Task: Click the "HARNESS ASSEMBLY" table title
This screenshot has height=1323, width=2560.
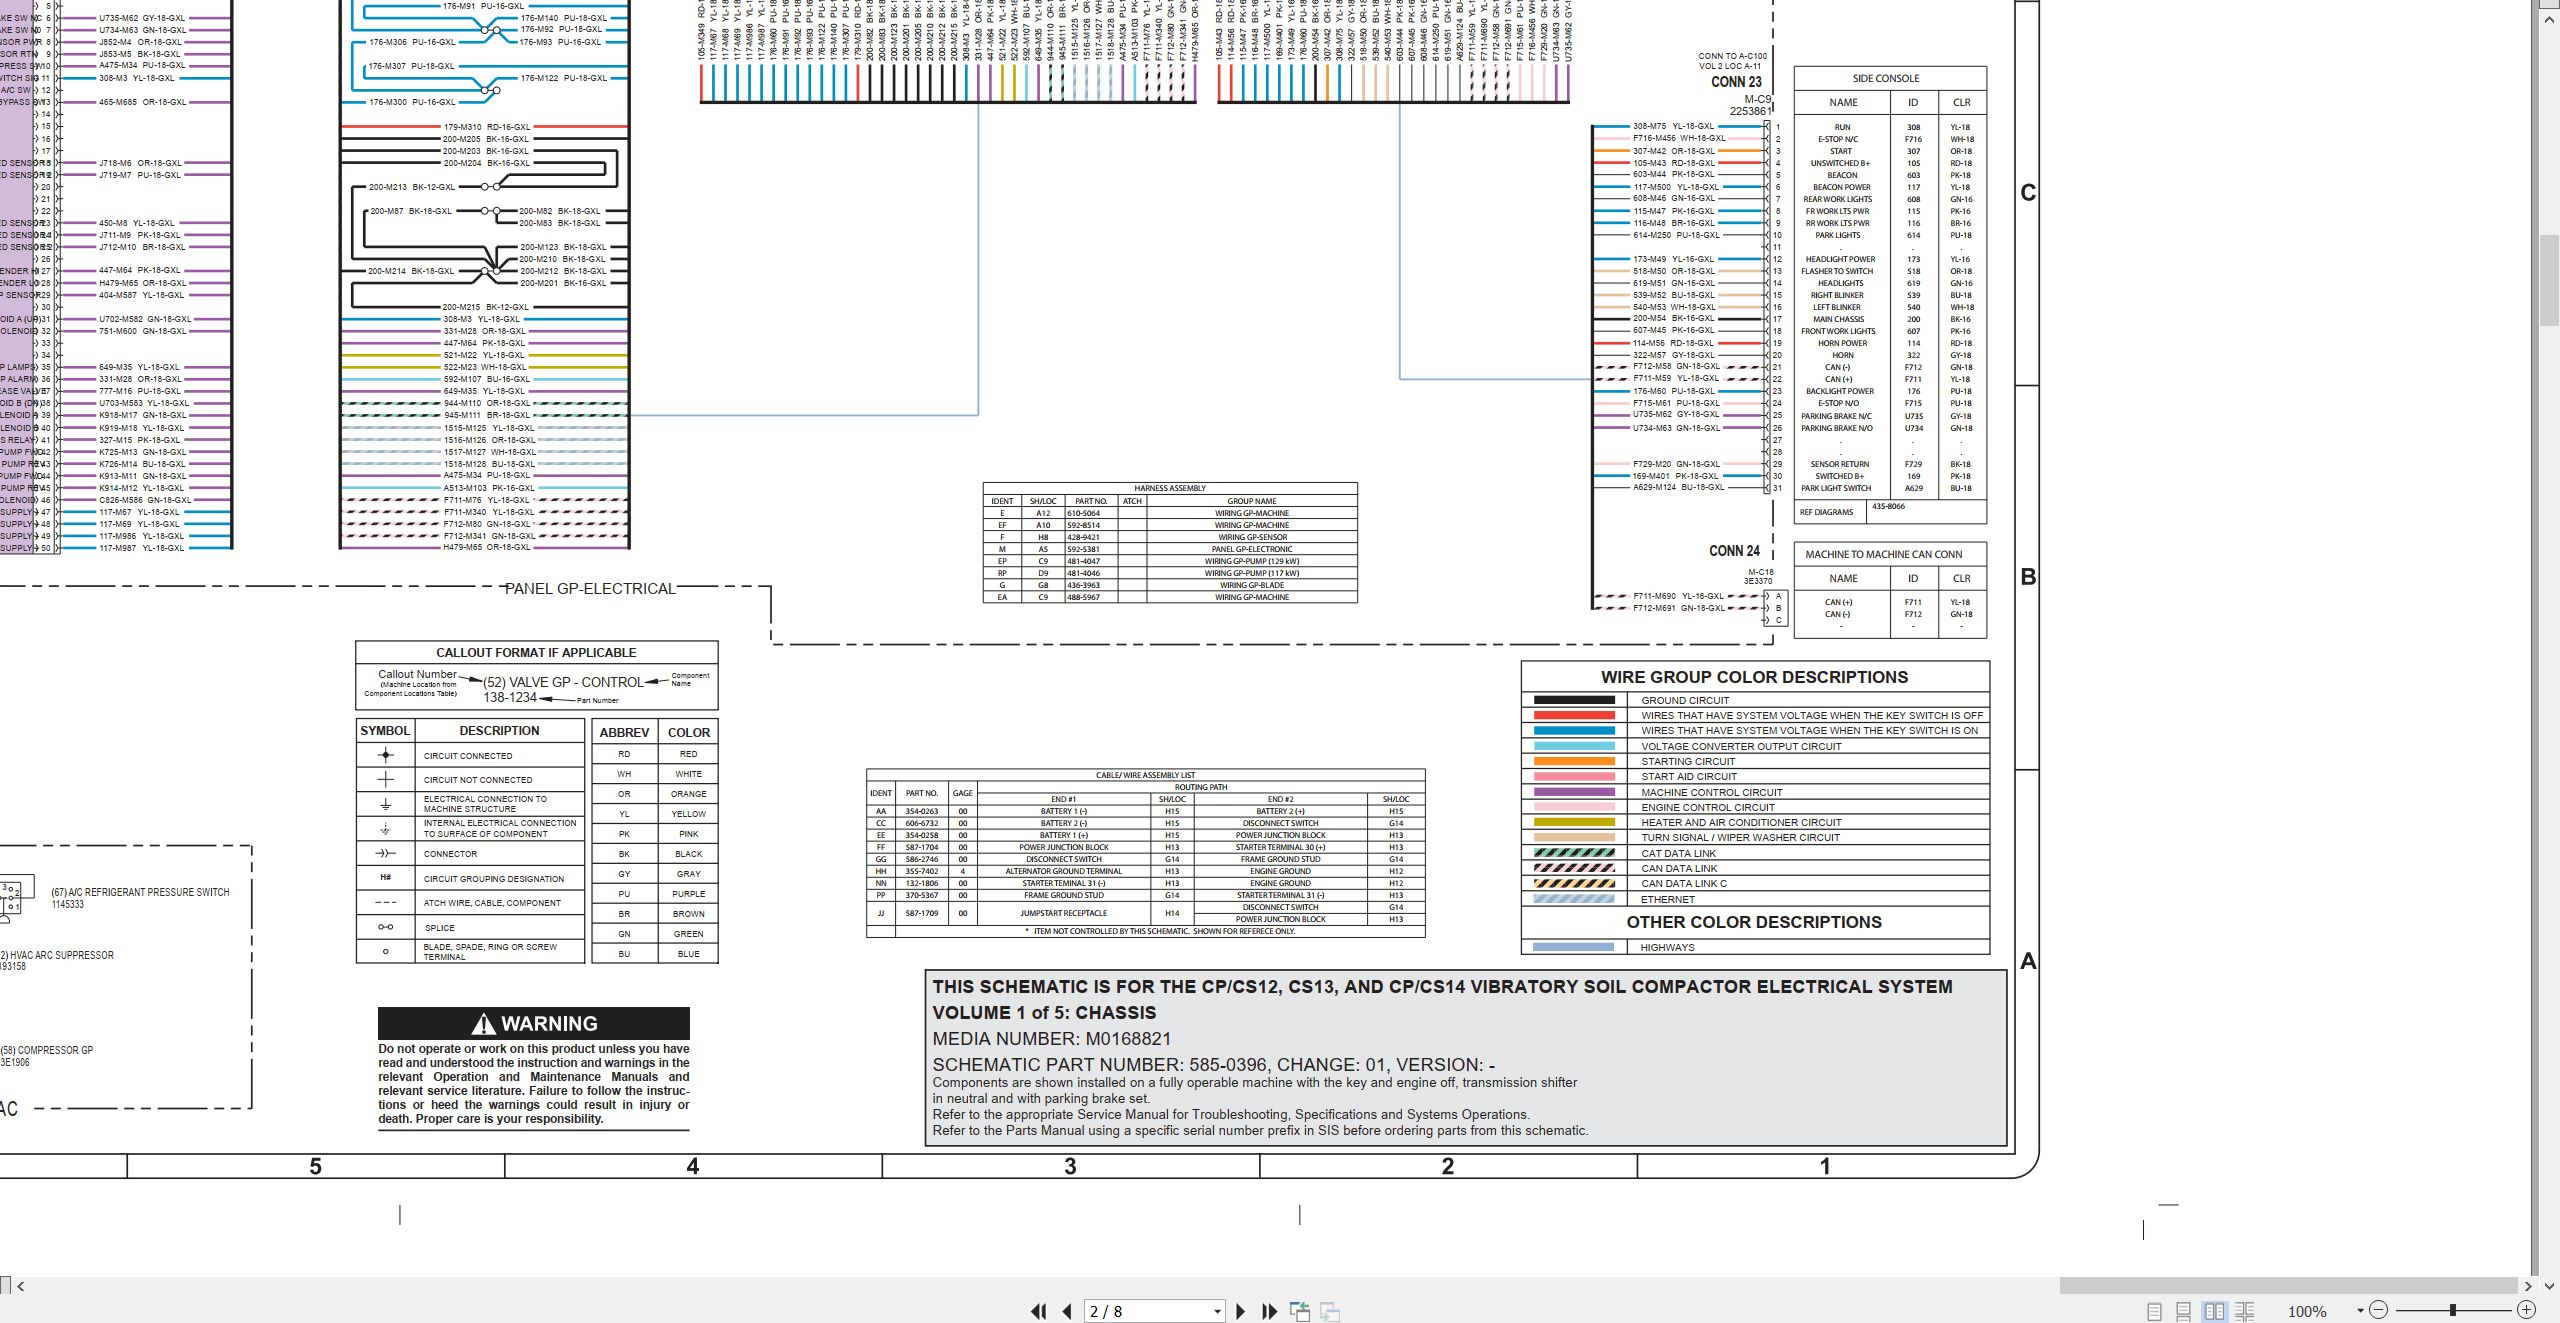Action: click(1170, 488)
